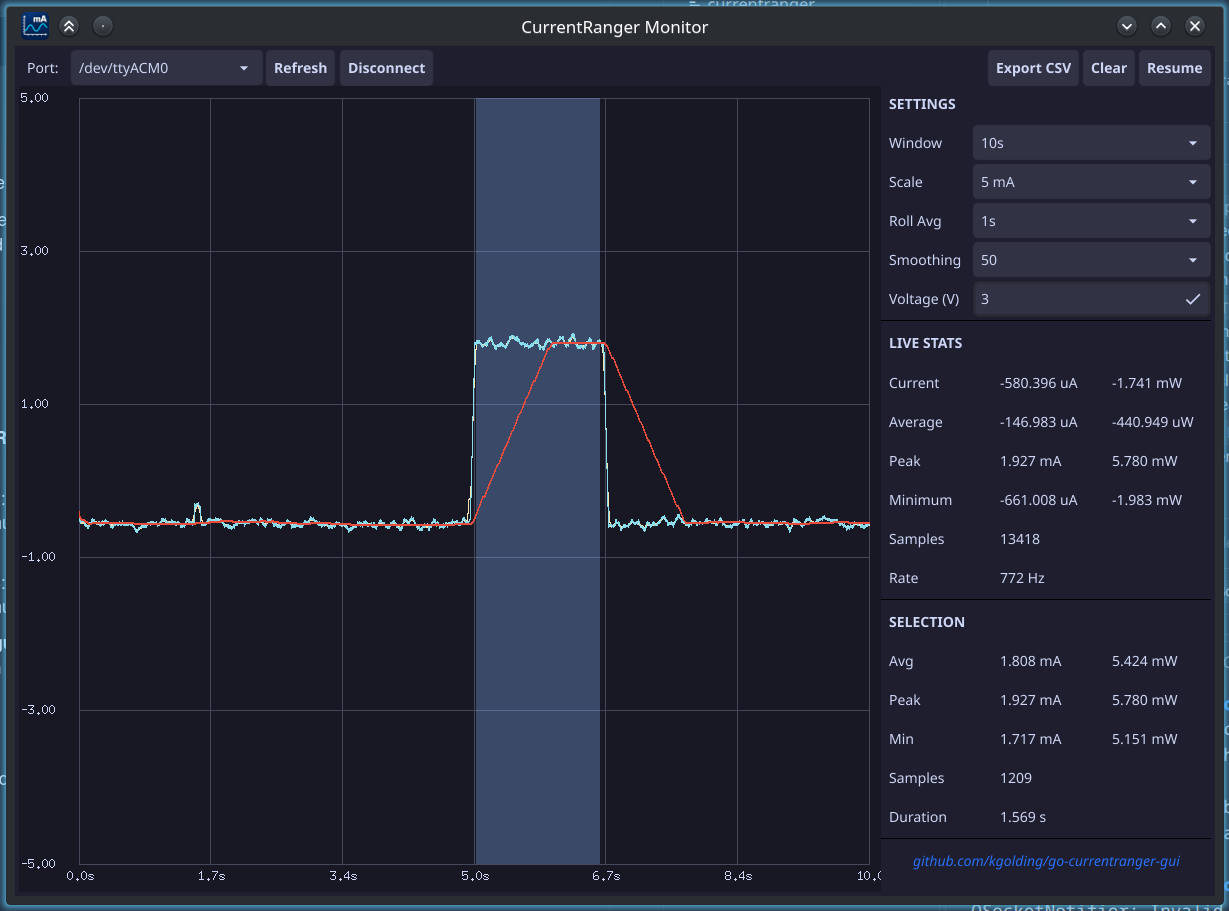Resume the live measurement
Screen dimensions: 1229x911
pyautogui.click(x=1174, y=68)
